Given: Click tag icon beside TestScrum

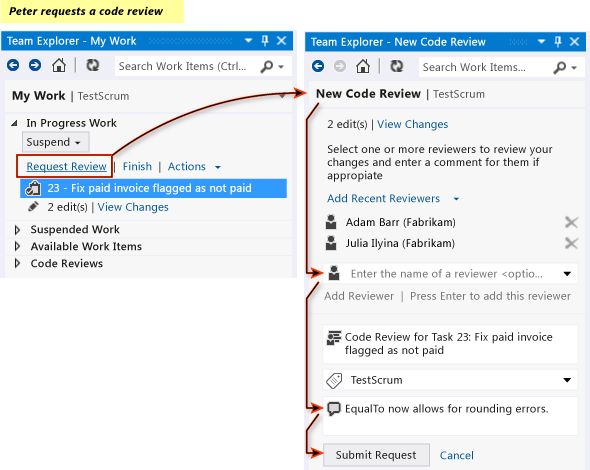Looking at the screenshot, I should tap(334, 380).
